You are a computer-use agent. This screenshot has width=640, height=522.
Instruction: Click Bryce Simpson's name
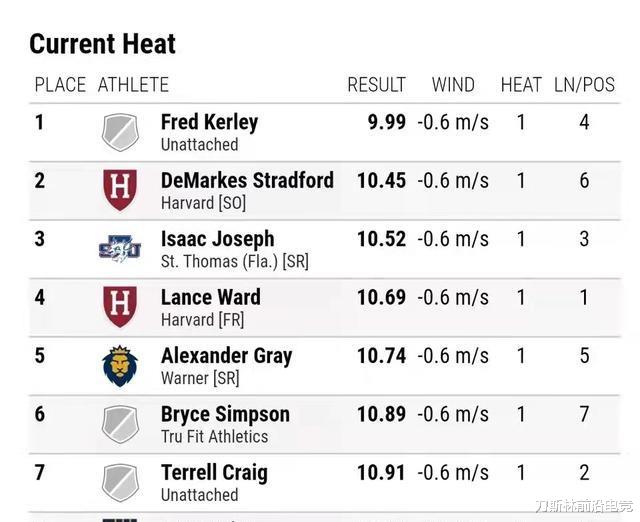click(x=225, y=414)
